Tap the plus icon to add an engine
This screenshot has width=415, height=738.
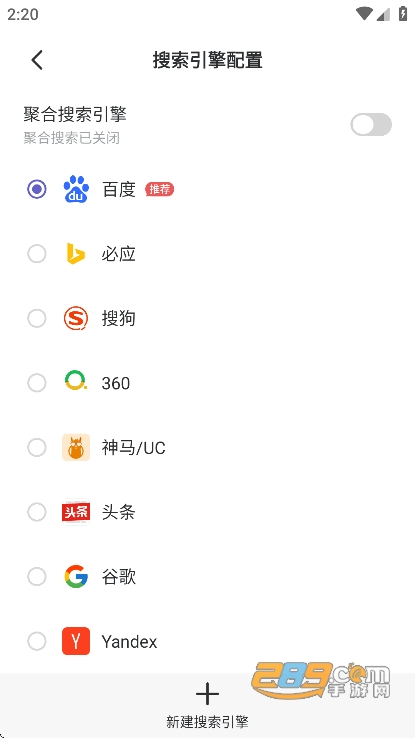pyautogui.click(x=208, y=695)
